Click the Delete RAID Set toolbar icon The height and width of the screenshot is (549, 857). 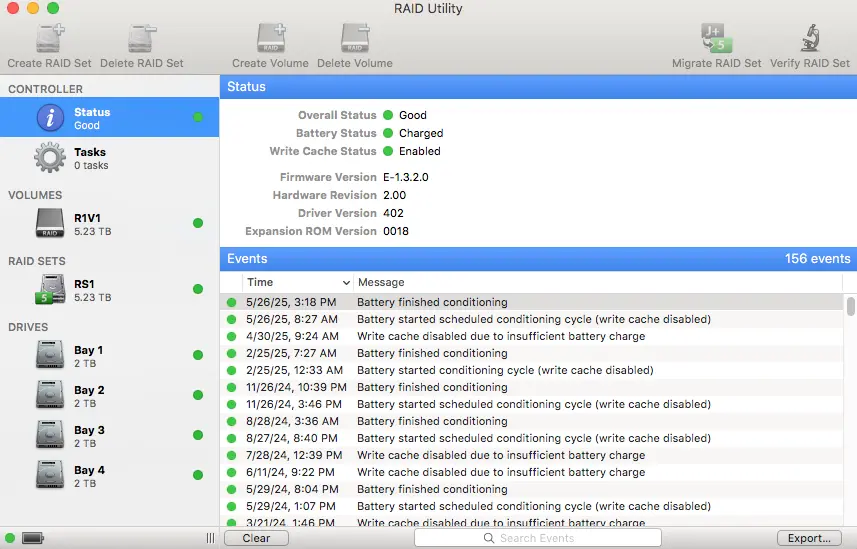point(141,39)
